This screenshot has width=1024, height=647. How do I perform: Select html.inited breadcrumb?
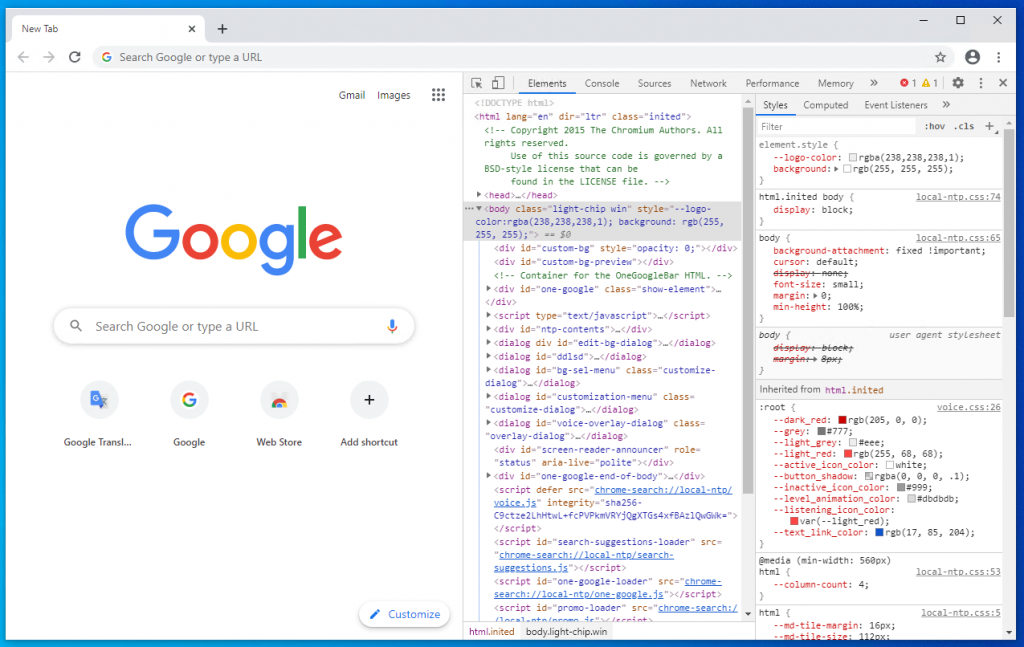(491, 631)
